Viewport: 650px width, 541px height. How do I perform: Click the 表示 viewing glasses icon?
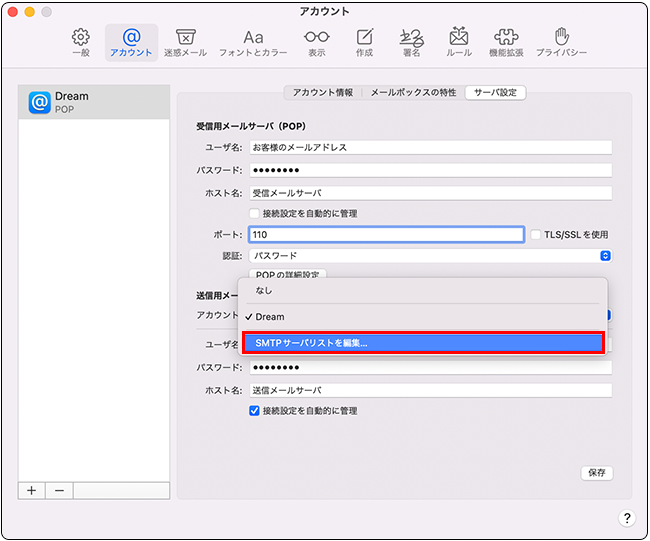(317, 42)
